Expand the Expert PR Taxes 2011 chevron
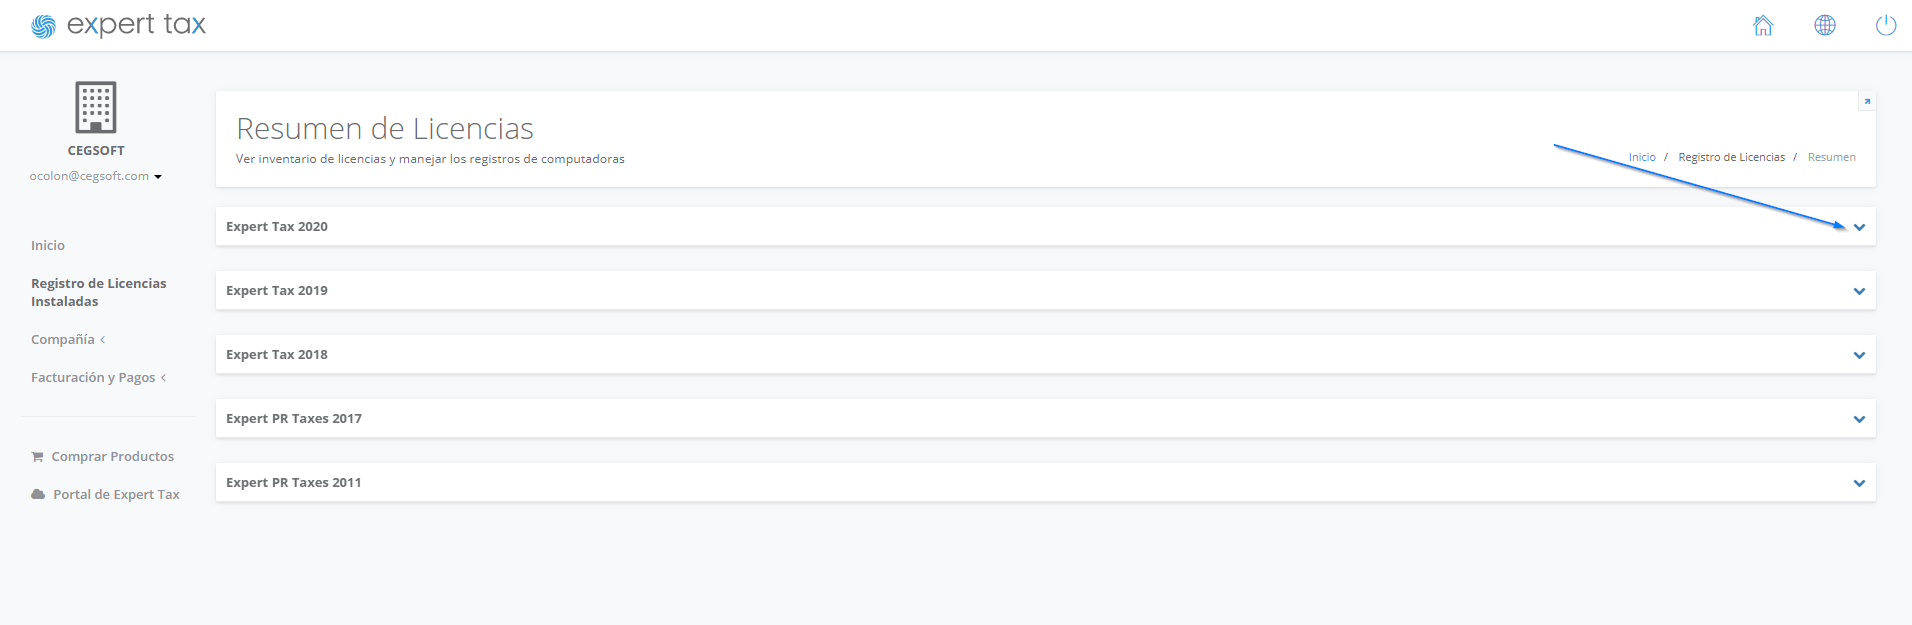 [1859, 483]
